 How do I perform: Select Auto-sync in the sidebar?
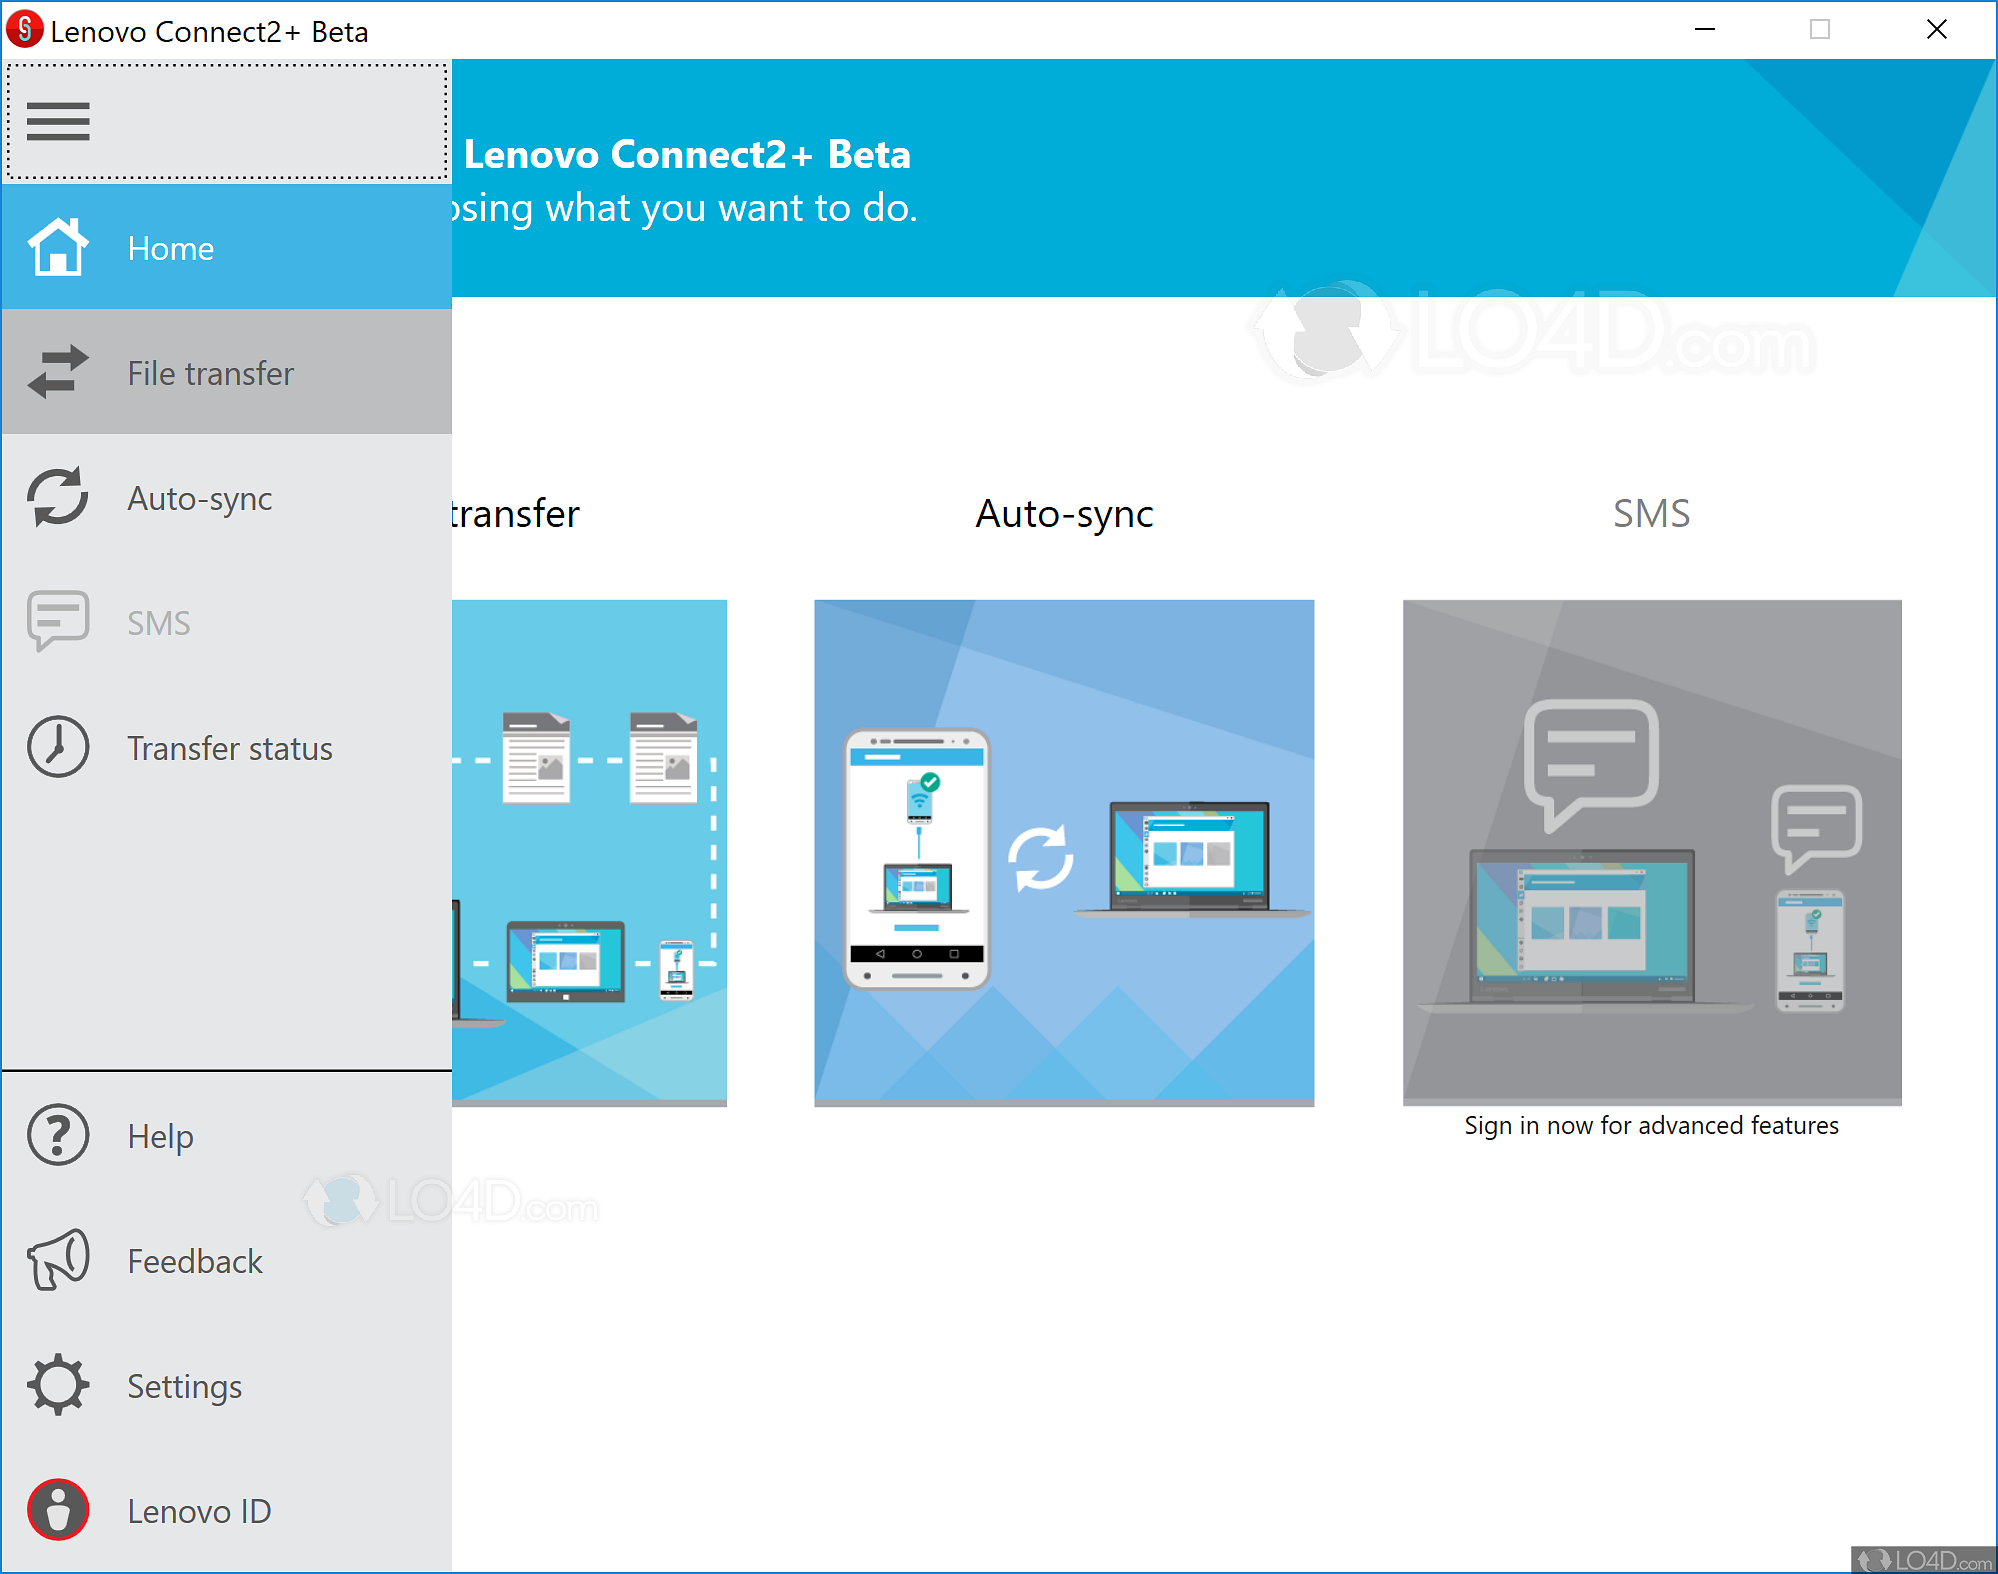200,498
